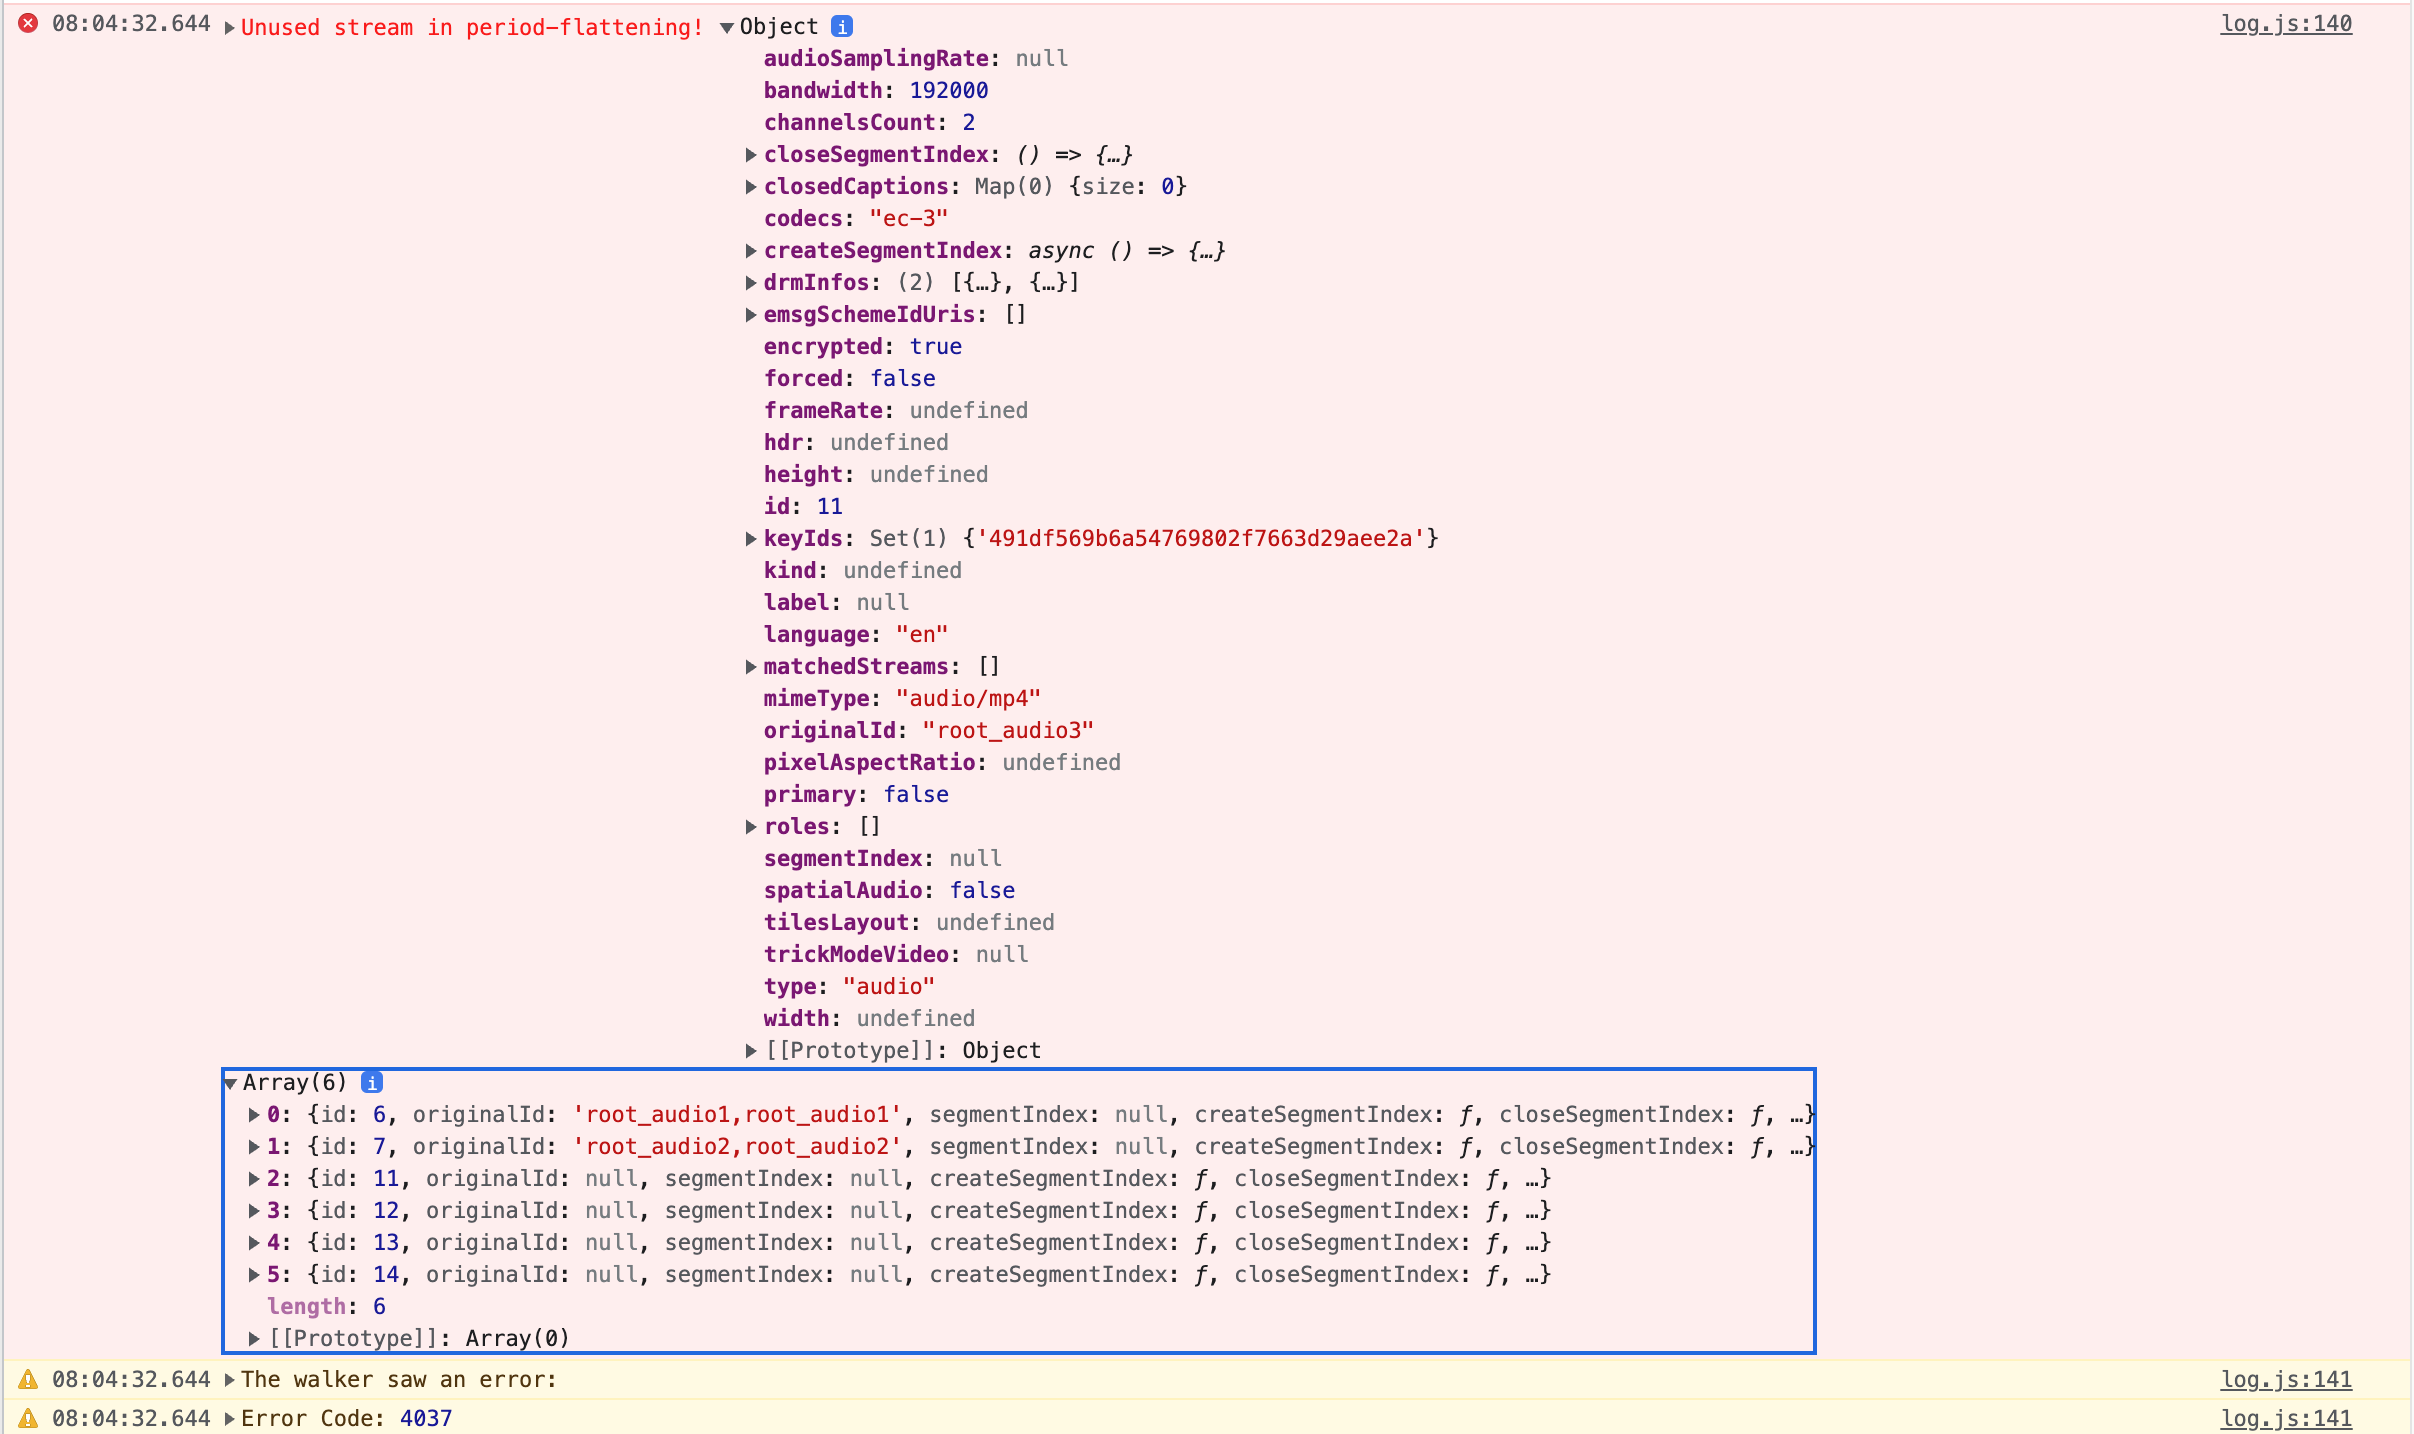Expand the matchedStreams array
2414x1434 pixels.
751,667
